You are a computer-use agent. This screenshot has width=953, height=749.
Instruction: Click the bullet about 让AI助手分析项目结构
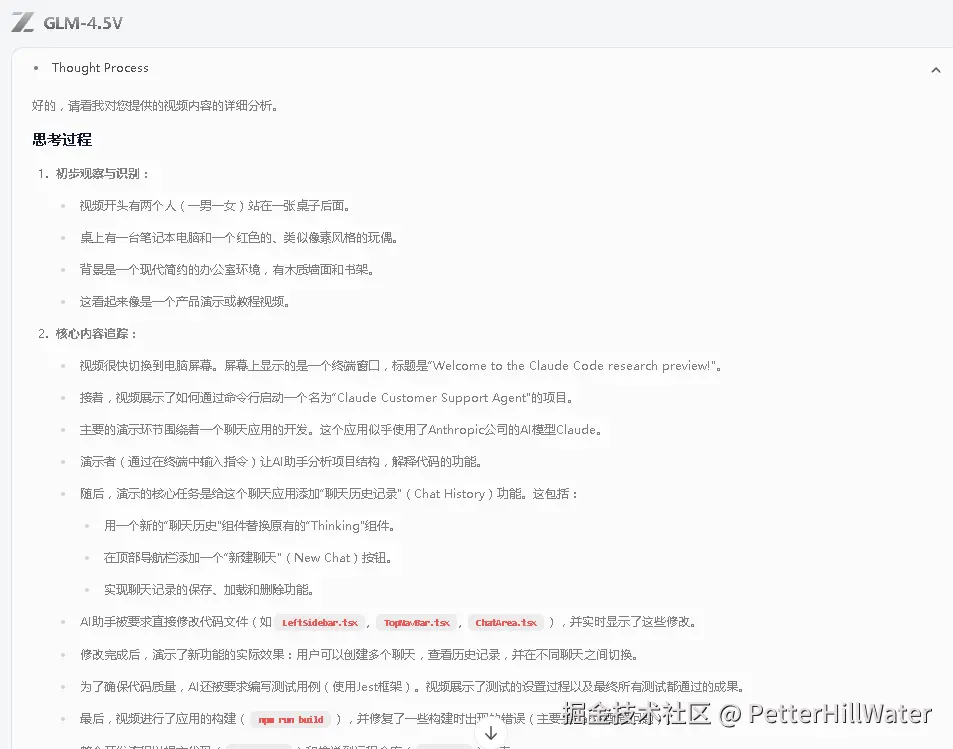pos(281,462)
